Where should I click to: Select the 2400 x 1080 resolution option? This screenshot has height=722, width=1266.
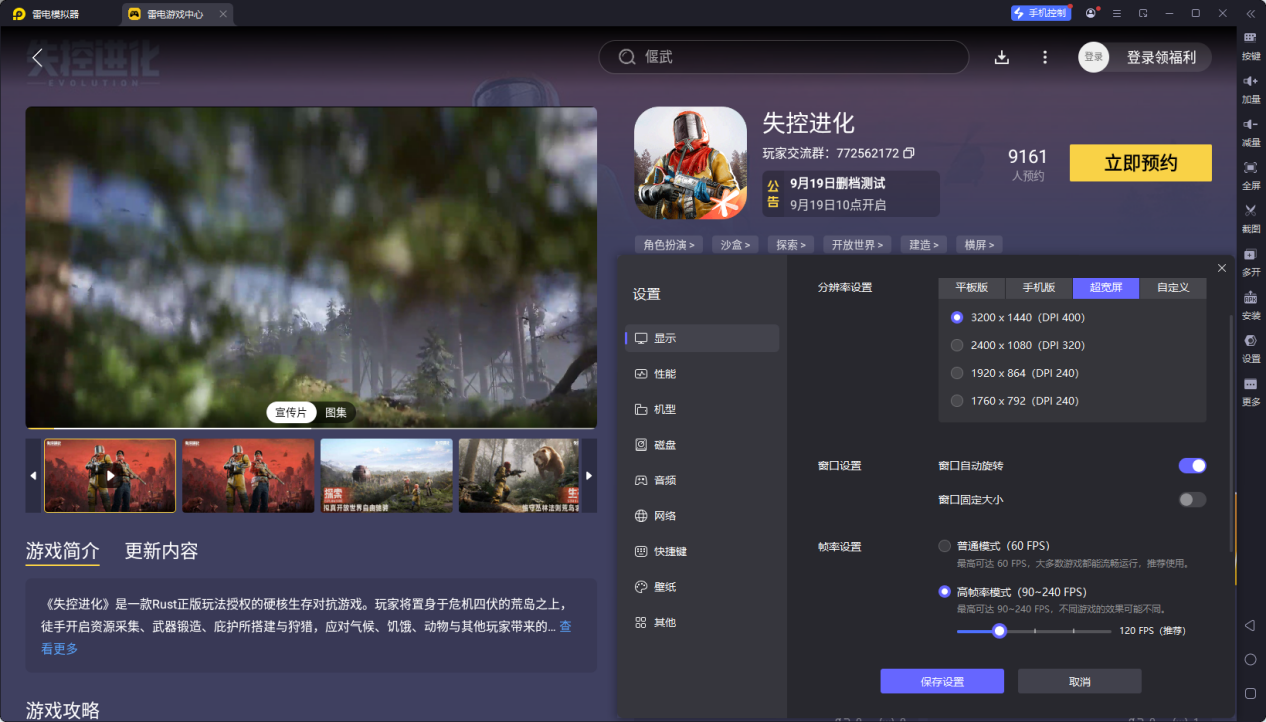(x=957, y=345)
